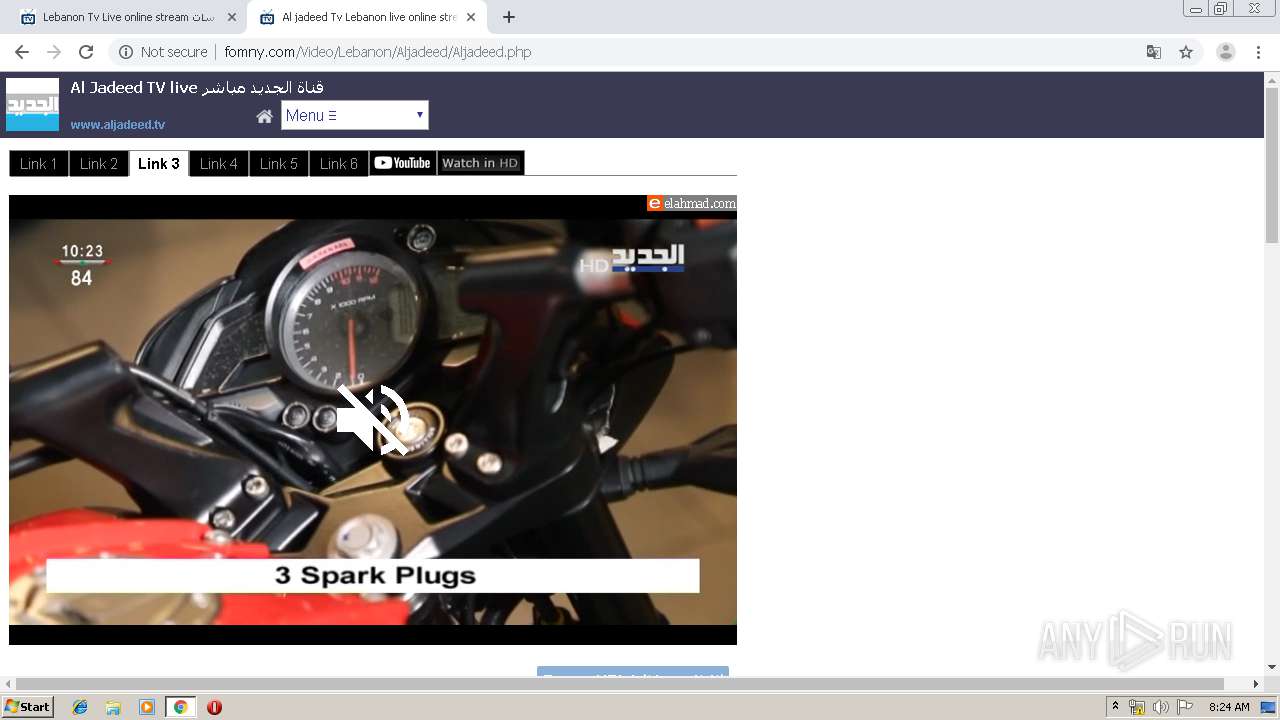Screen dimensions: 1280x720
Task: Click the volume speaker tray icon
Action: click(x=1160, y=707)
